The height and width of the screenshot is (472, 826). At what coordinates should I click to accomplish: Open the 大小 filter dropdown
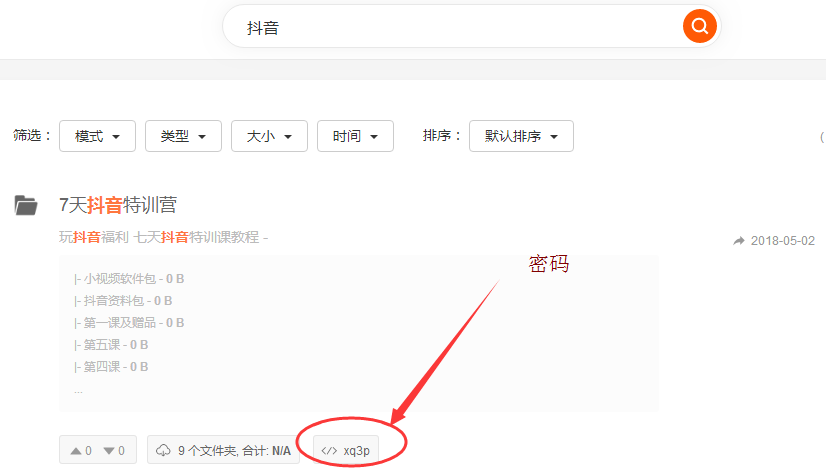tap(269, 136)
